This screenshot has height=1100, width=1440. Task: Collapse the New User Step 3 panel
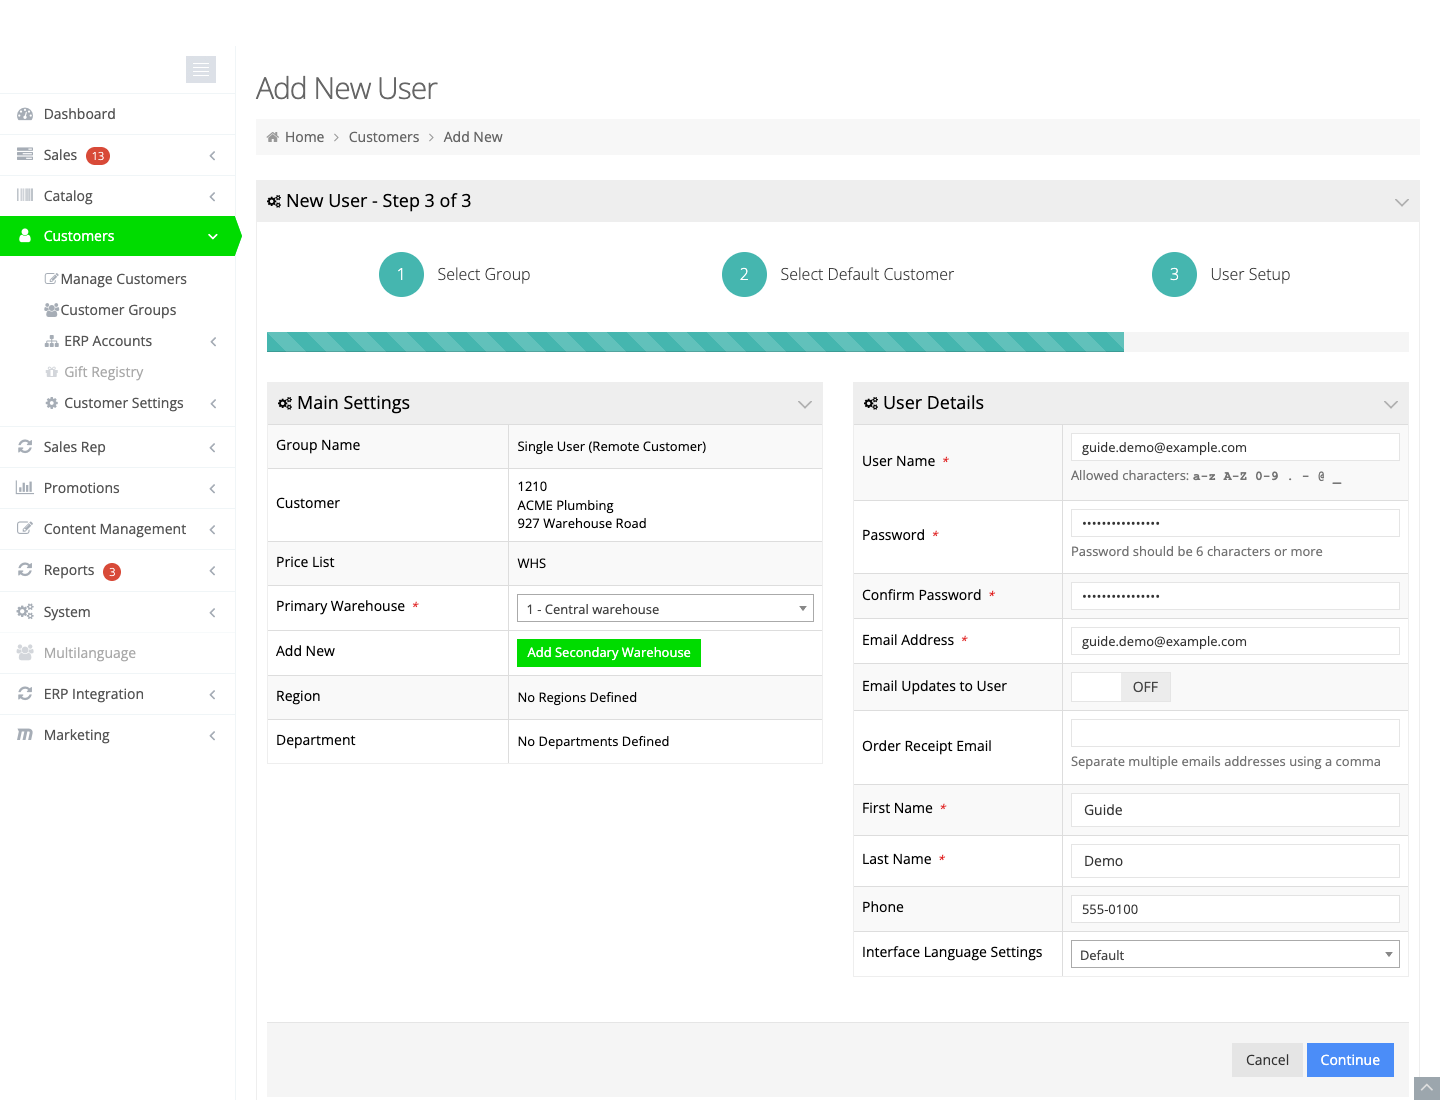[x=1402, y=202]
